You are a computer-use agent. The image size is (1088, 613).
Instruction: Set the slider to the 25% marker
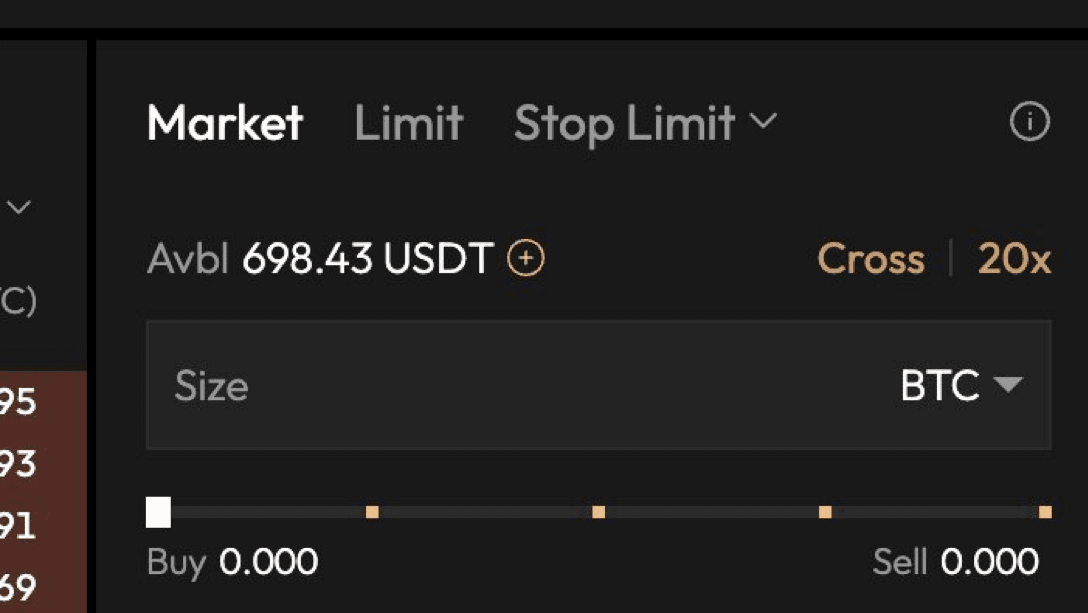point(373,512)
